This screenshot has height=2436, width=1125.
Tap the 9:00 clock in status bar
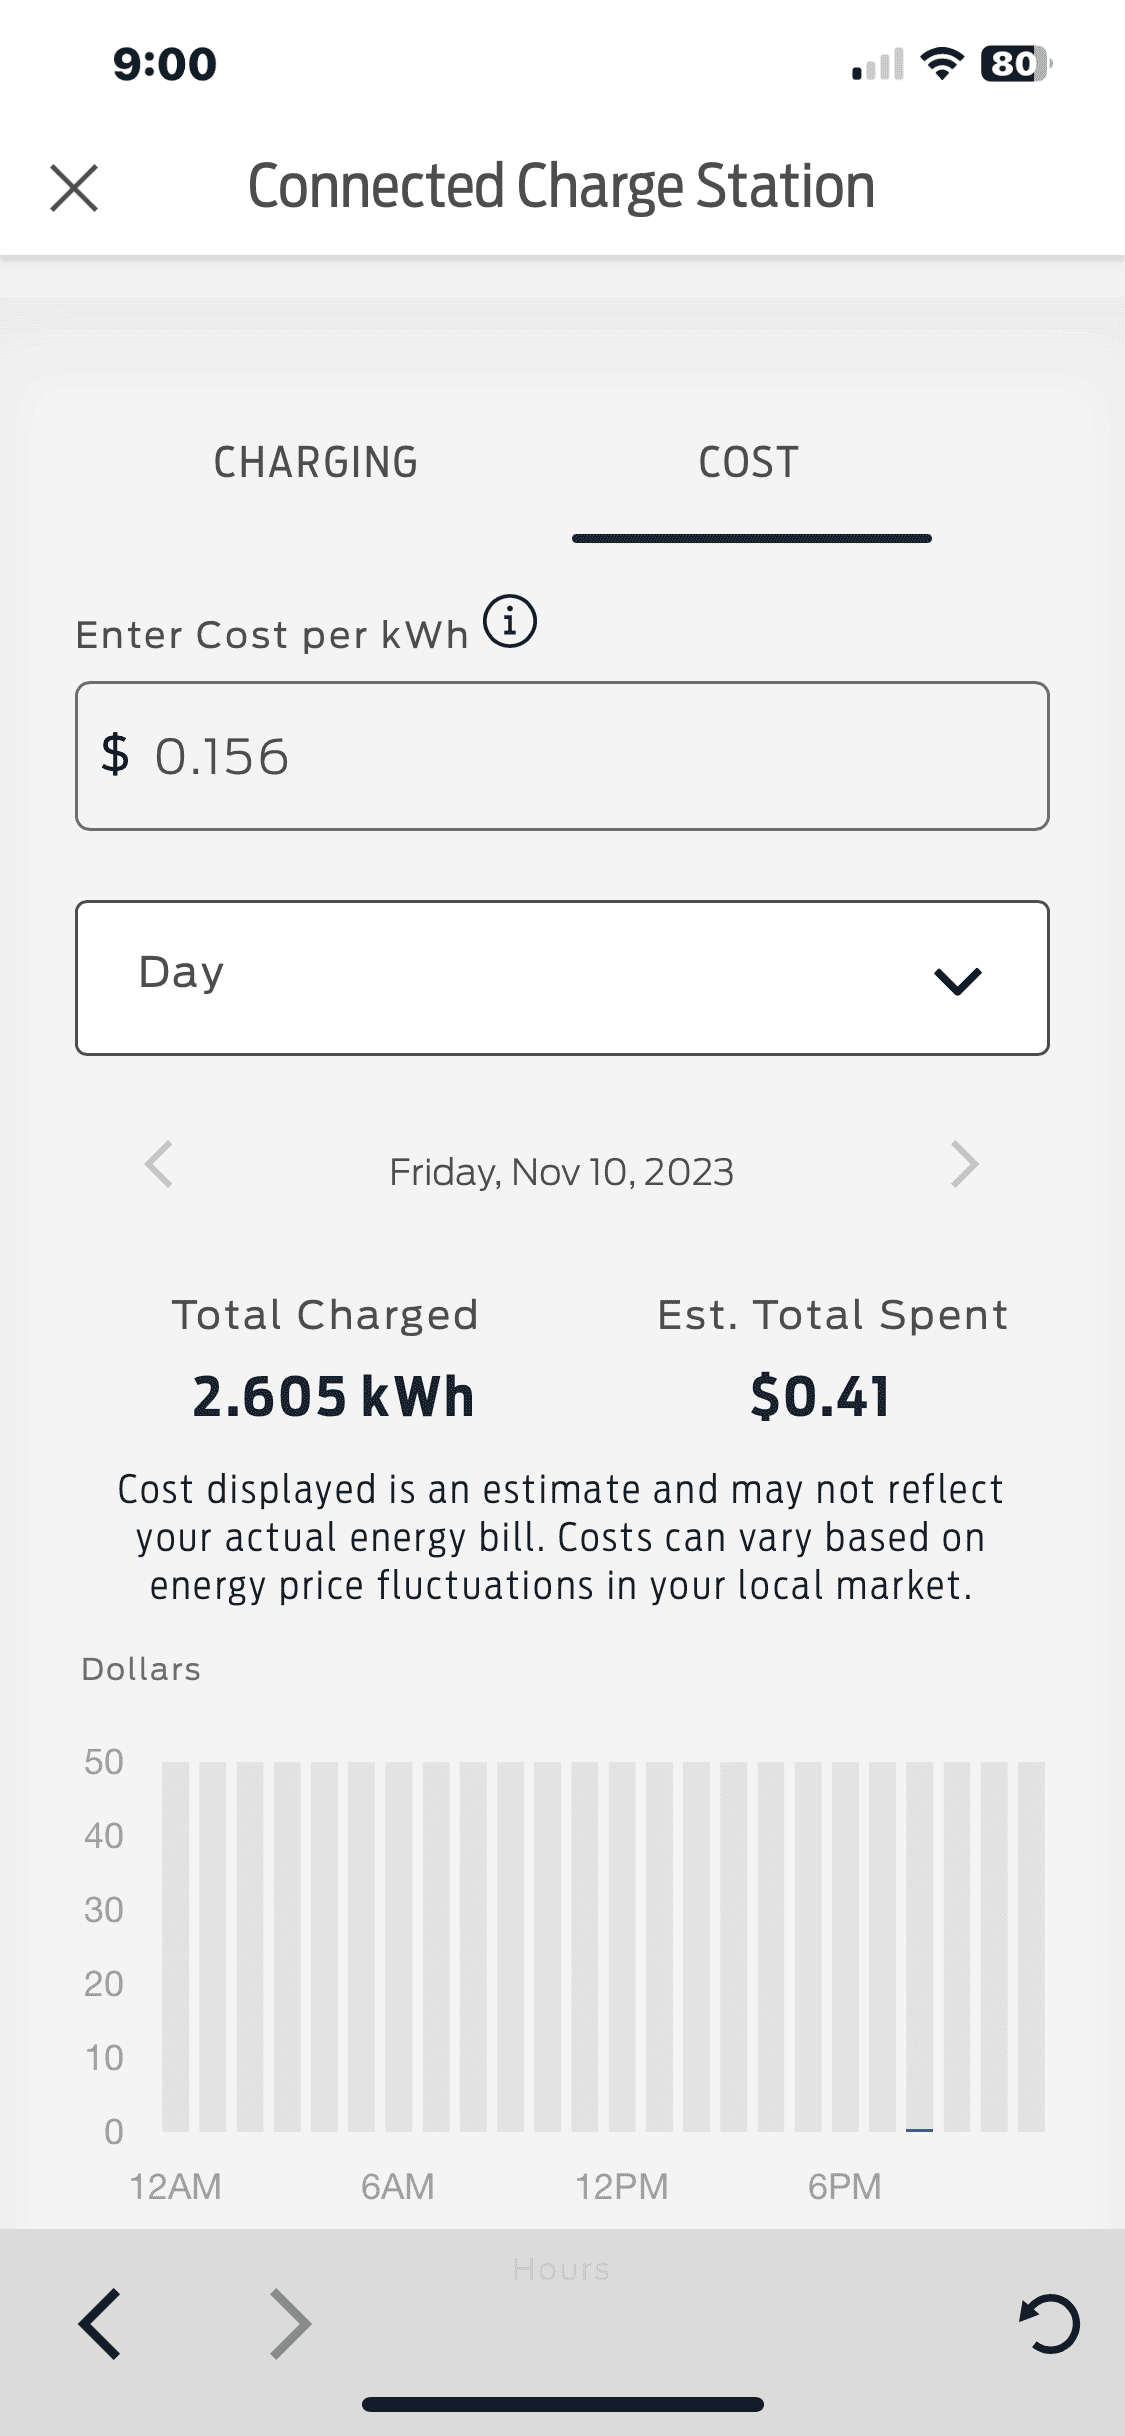[x=165, y=64]
